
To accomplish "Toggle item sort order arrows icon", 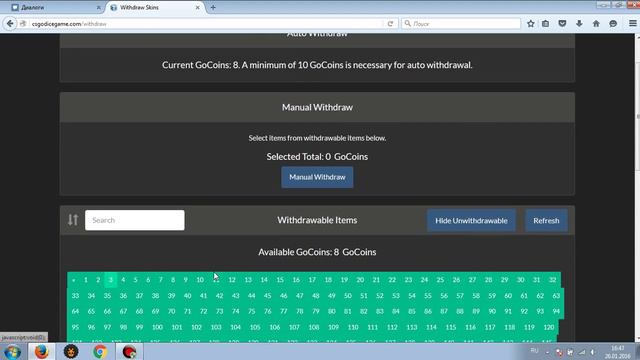I will click(x=73, y=220).
